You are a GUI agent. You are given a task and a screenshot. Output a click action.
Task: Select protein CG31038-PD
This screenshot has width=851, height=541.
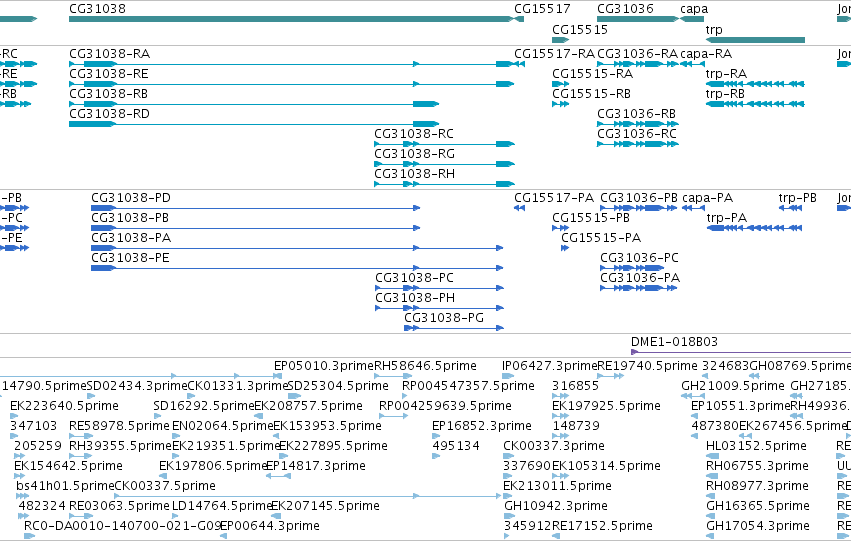pos(256,208)
